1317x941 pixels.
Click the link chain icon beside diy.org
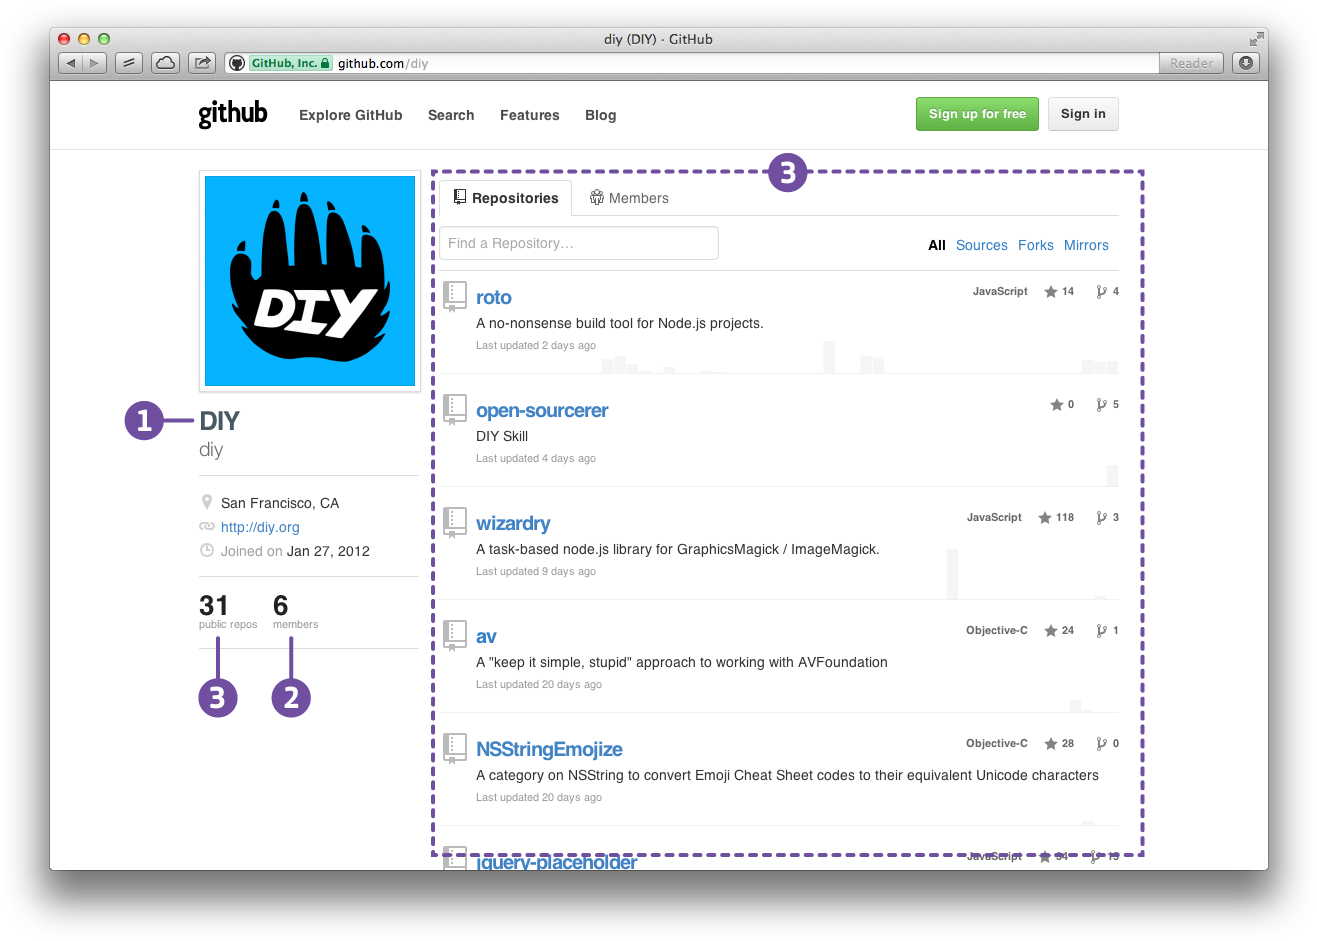207,527
